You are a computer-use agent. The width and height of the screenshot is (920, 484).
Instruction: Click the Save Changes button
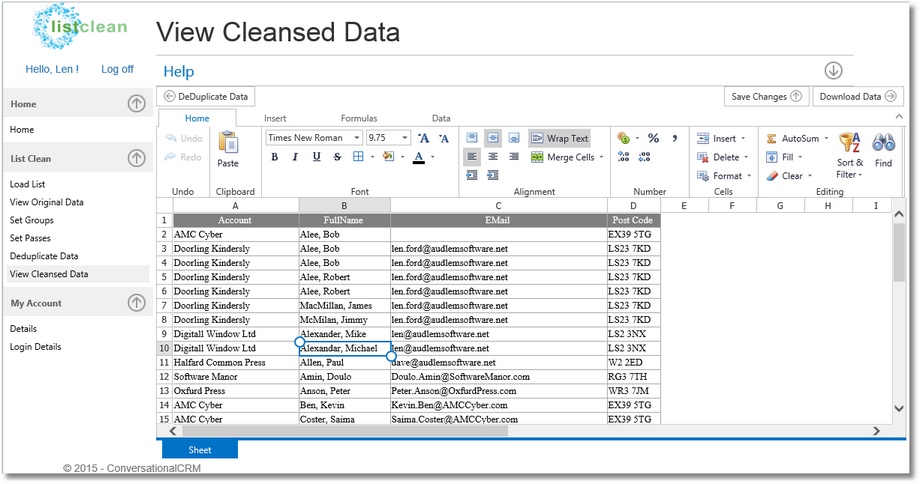pyautogui.click(x=766, y=96)
